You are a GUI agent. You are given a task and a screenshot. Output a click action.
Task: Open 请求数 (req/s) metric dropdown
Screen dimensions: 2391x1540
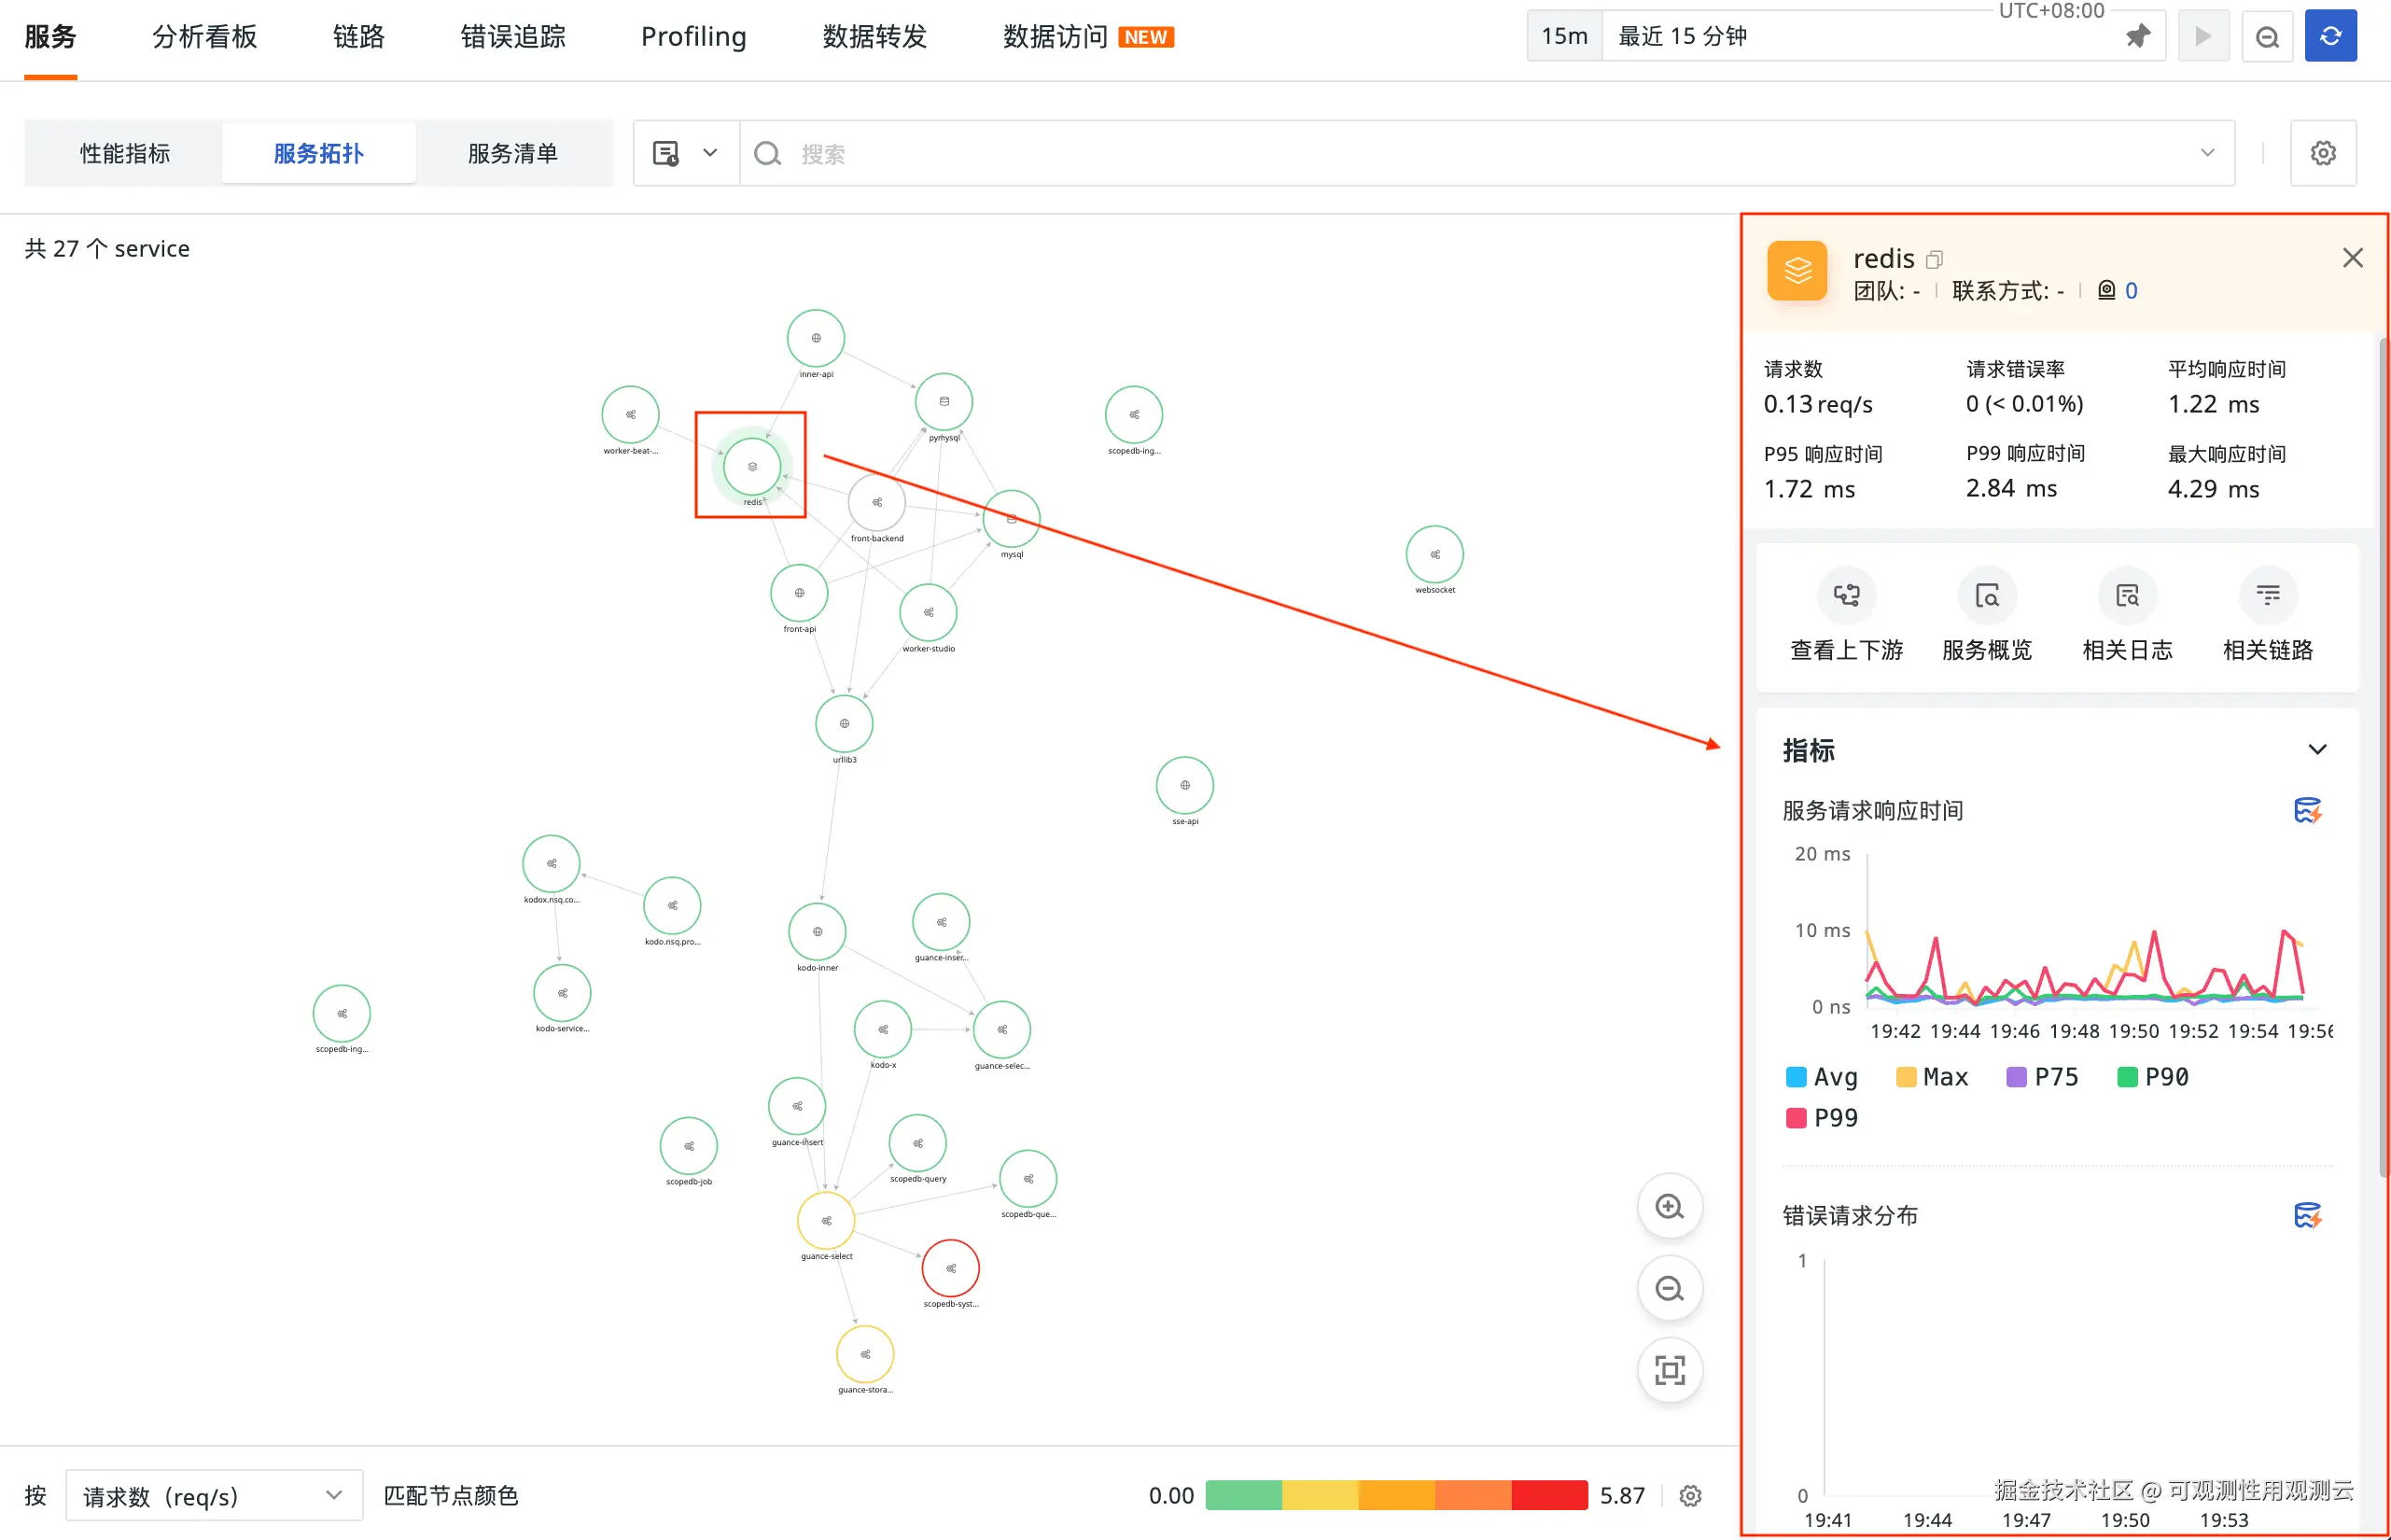tap(213, 1495)
